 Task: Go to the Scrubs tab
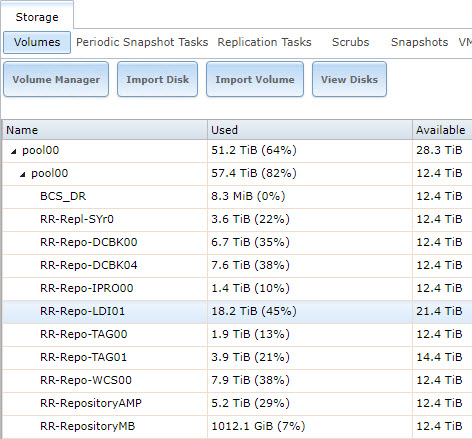(350, 42)
